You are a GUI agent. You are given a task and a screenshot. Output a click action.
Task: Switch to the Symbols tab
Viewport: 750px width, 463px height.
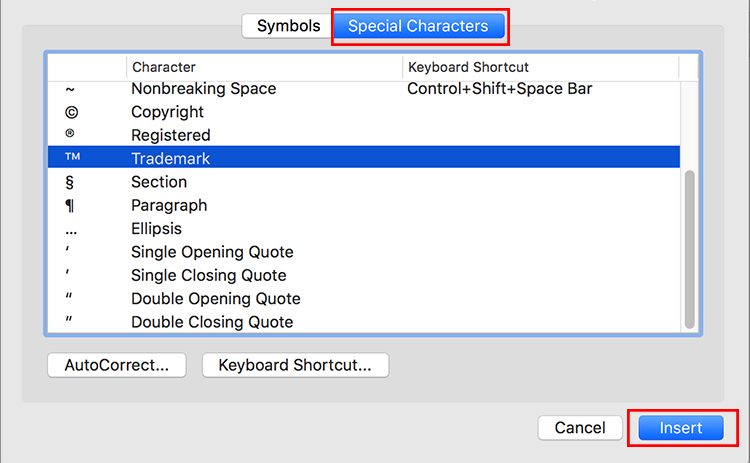[287, 26]
